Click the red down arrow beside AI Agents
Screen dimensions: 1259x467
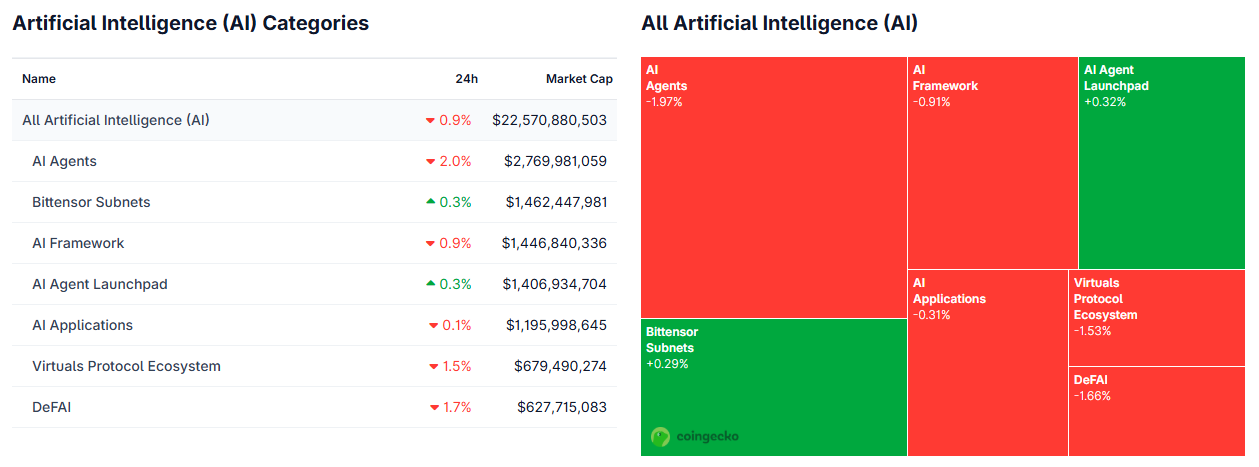[x=430, y=162]
